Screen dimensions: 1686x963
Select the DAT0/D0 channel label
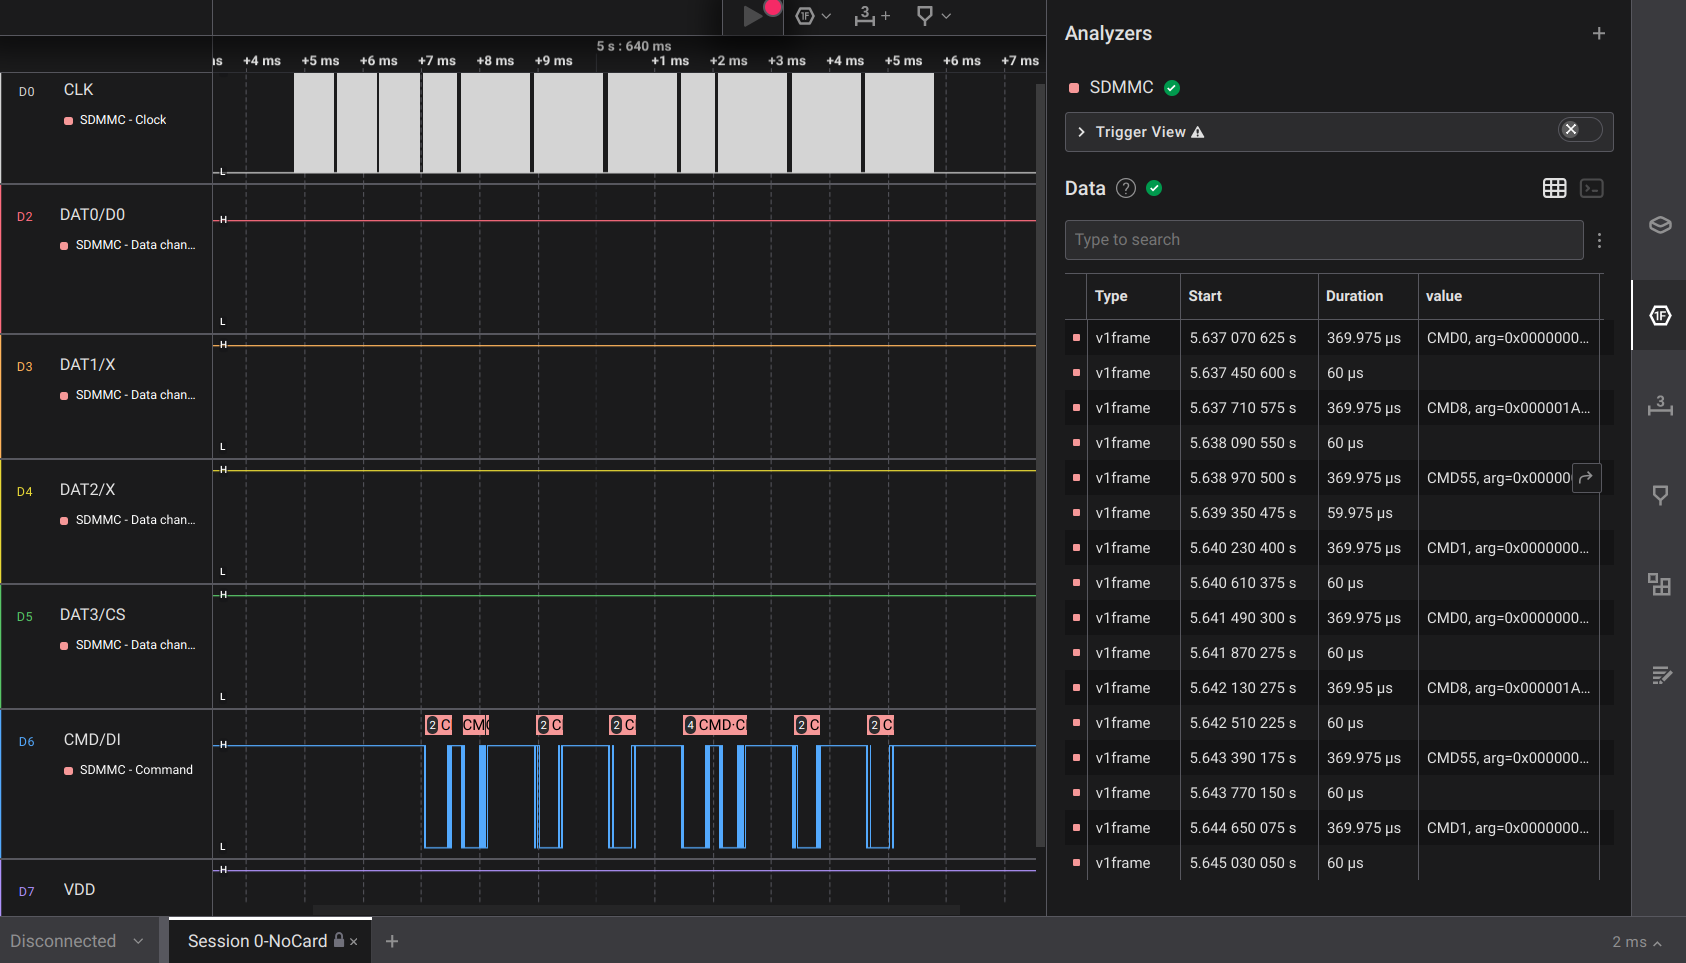[x=92, y=215]
